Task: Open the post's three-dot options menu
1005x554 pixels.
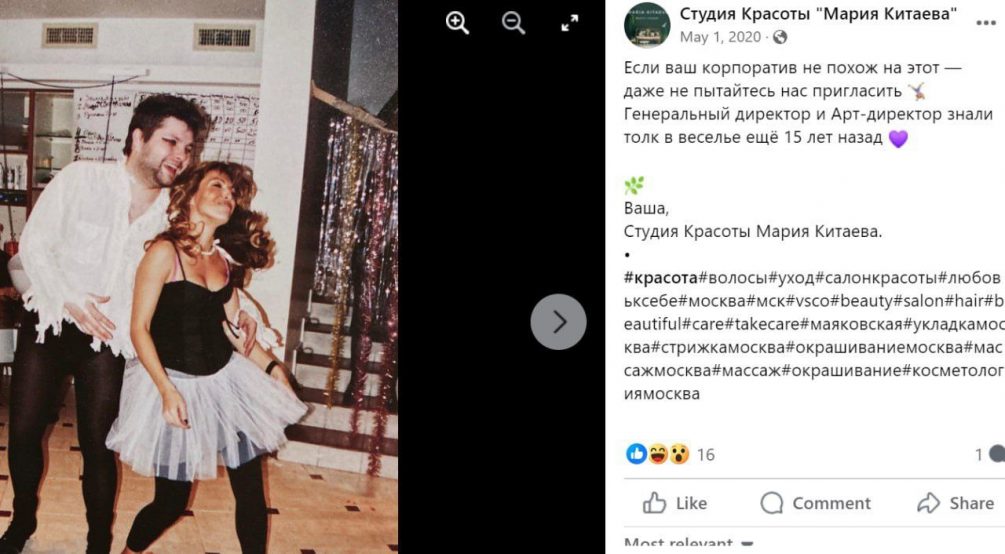Action: 986,23
